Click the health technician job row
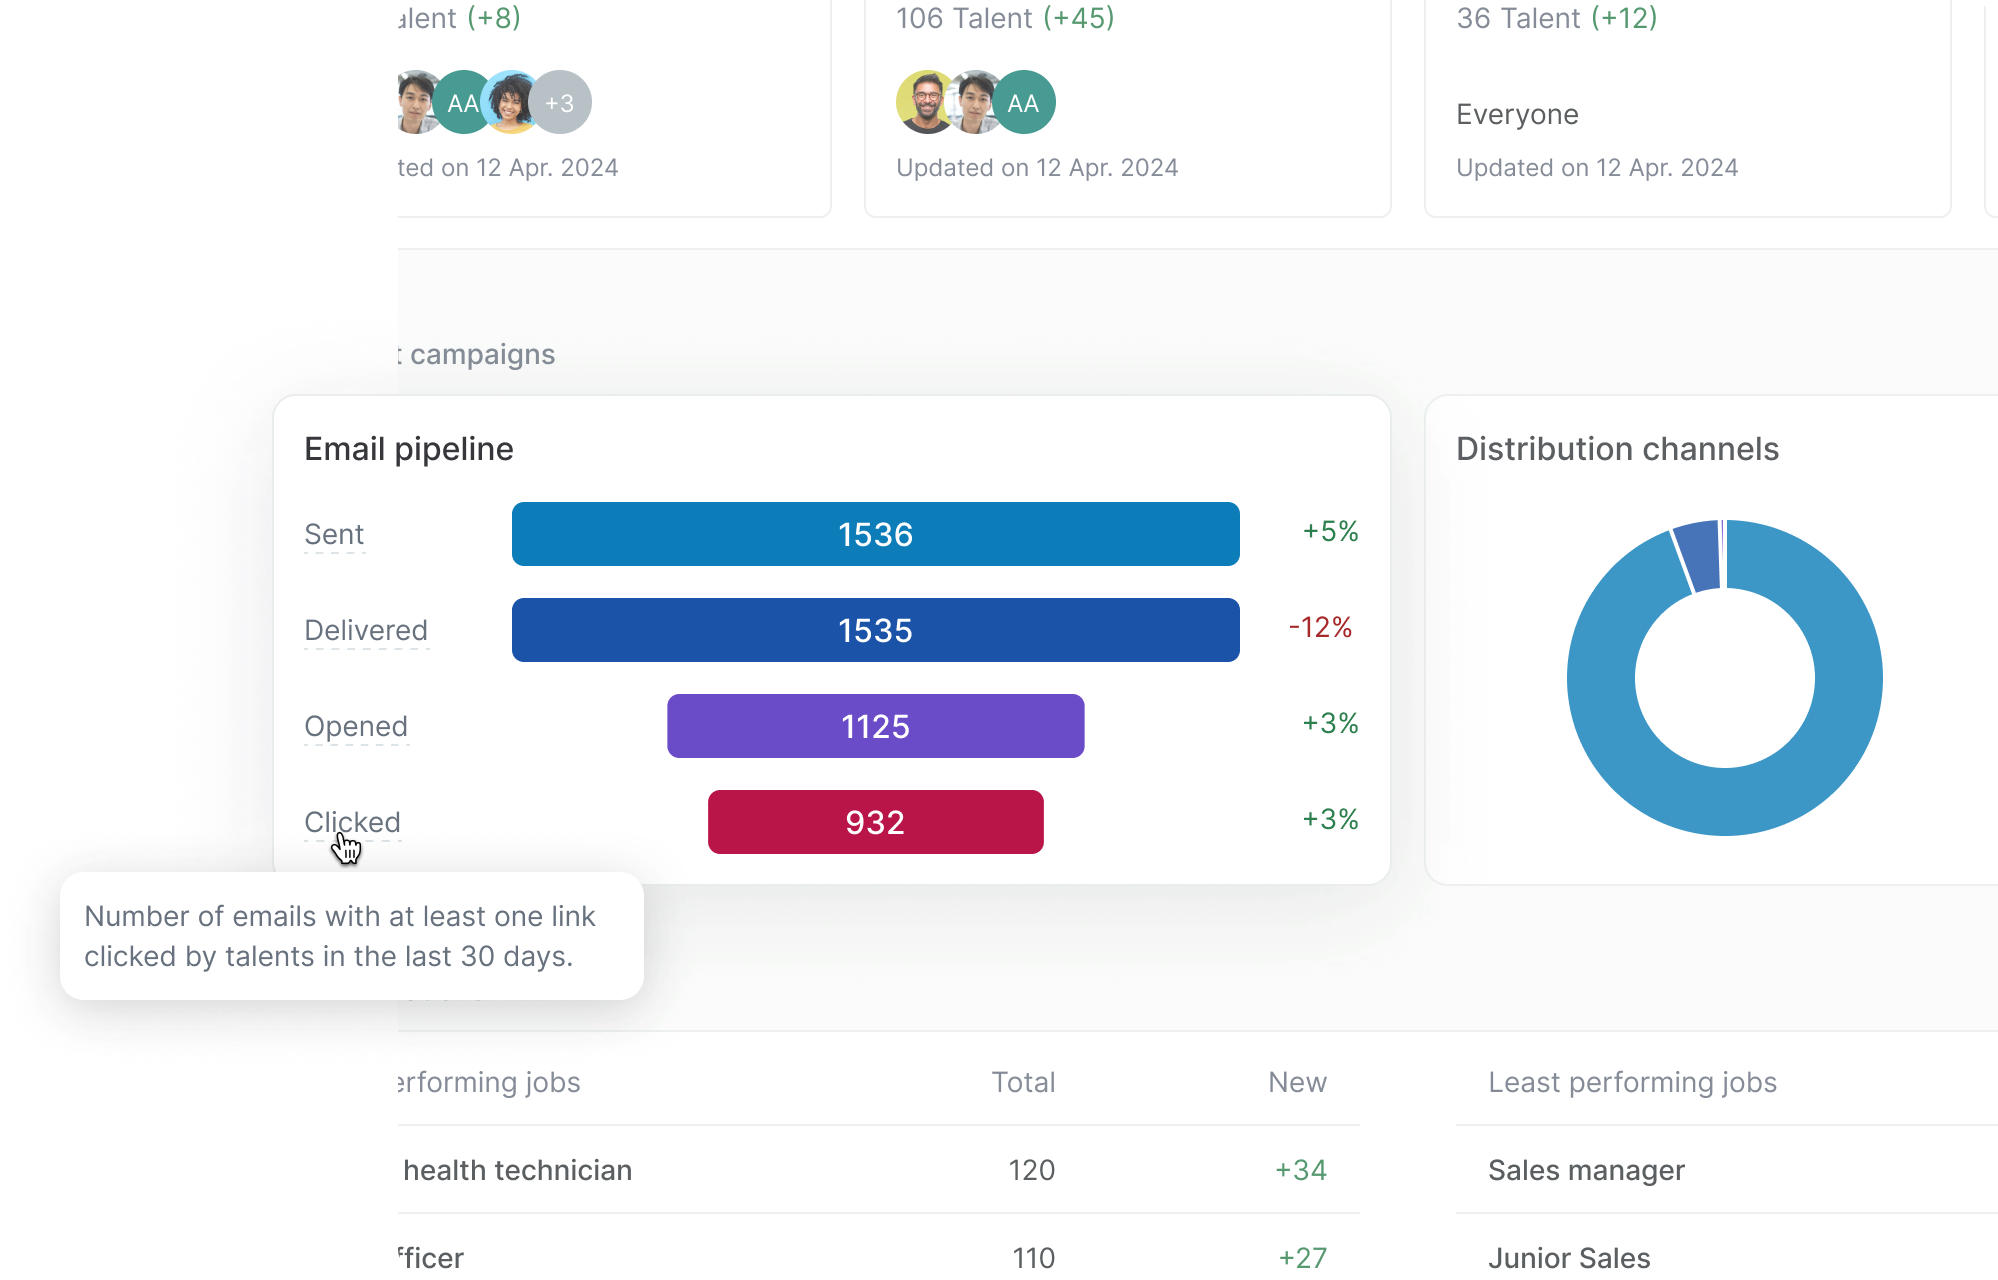This screenshot has height=1280, width=1998. click(516, 1170)
